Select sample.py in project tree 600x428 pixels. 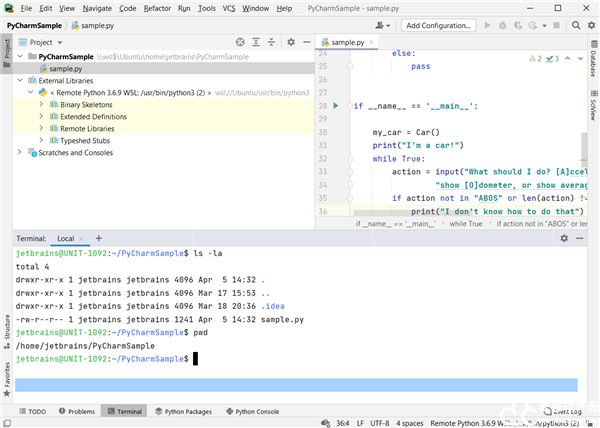(164, 68)
